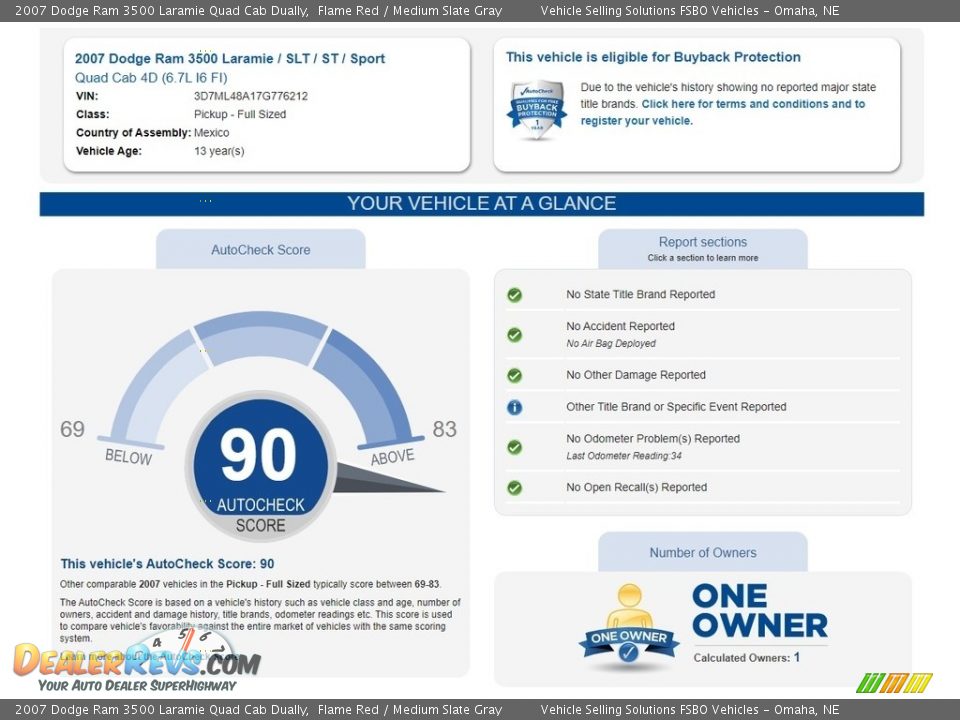This screenshot has width=960, height=720.
Task: Click the green check beside No Other Damage
Action: [x=514, y=375]
